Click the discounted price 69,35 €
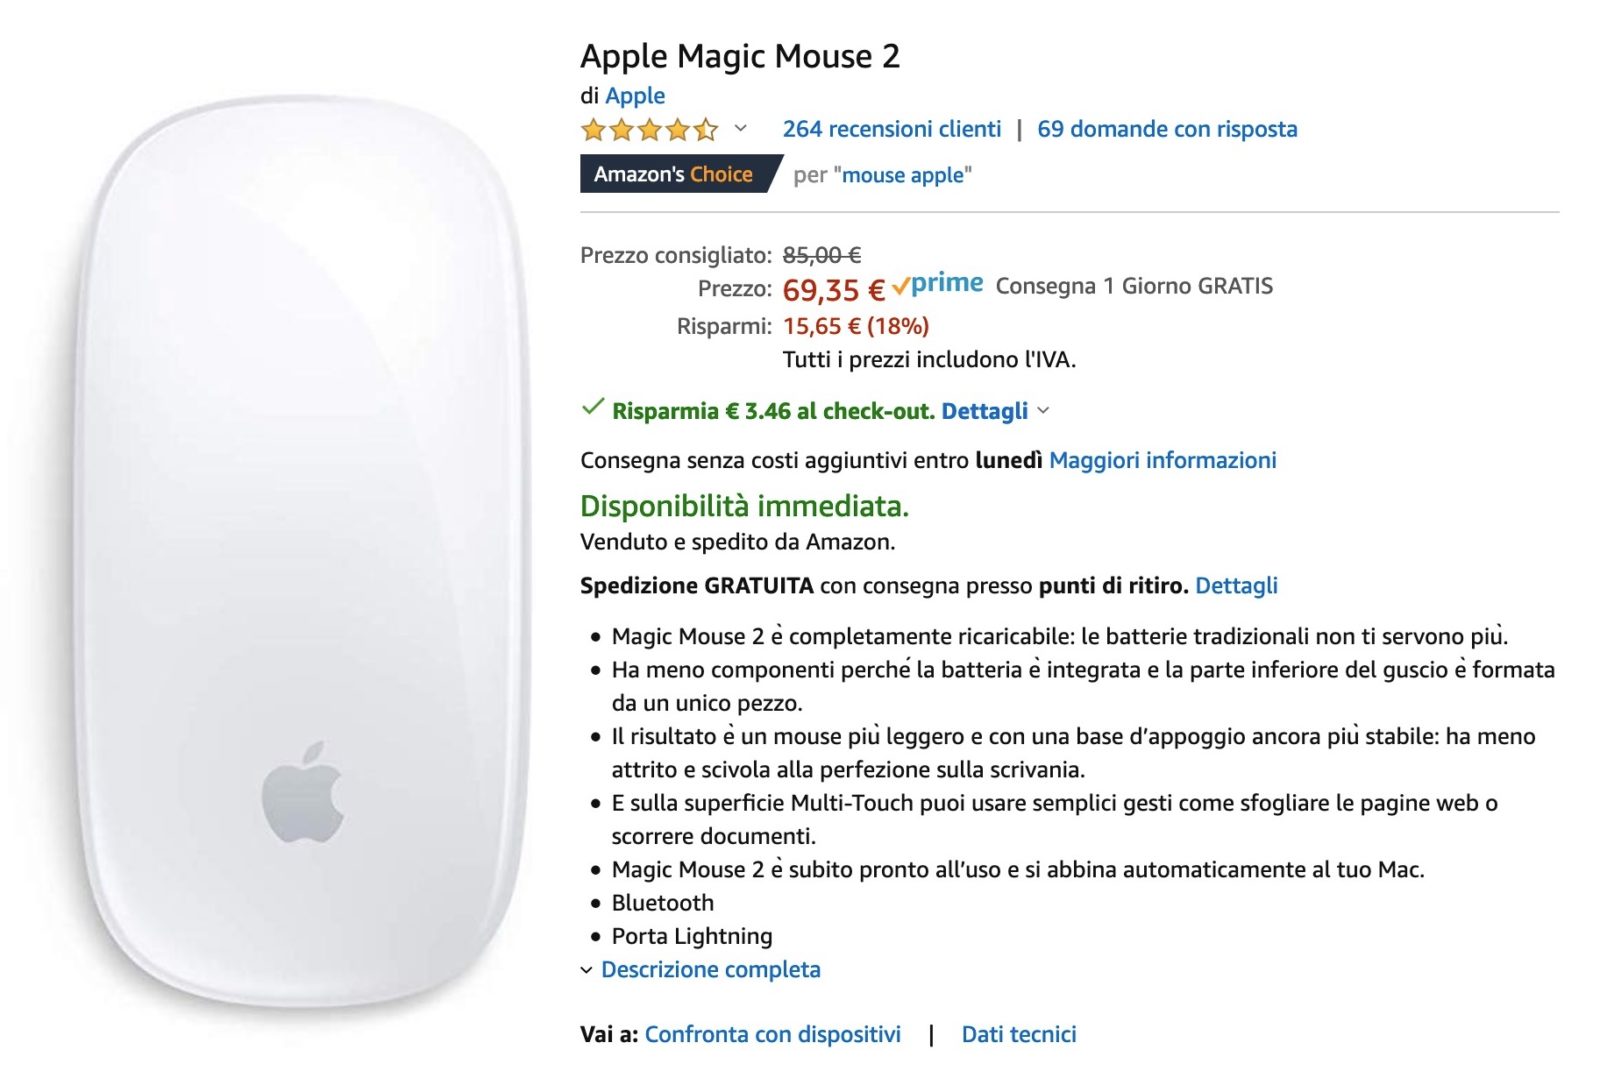The image size is (1600, 1071). (x=832, y=289)
